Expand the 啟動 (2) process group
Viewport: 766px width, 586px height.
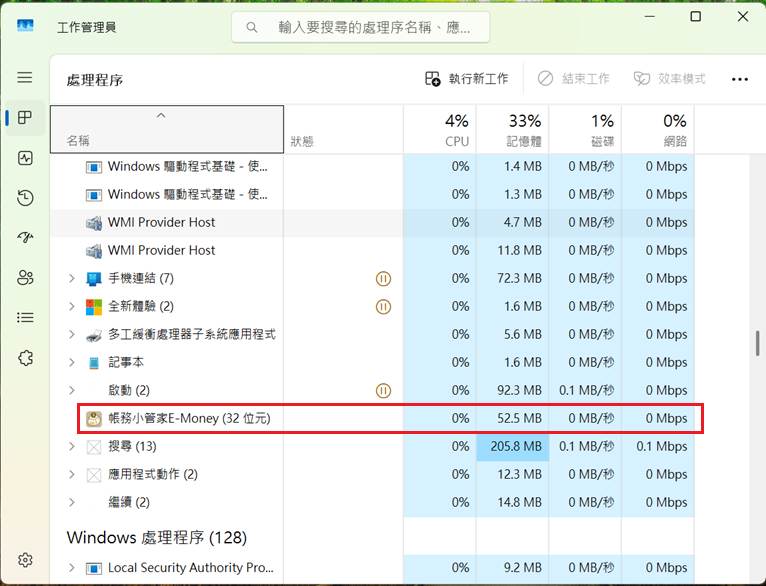[x=72, y=390]
